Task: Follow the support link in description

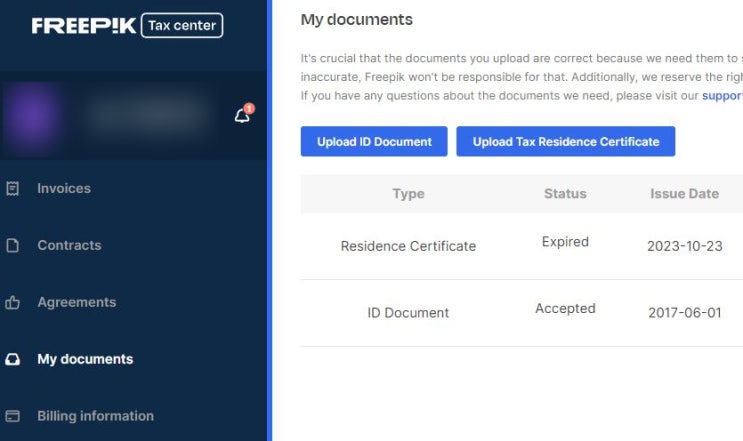Action: click(722, 96)
